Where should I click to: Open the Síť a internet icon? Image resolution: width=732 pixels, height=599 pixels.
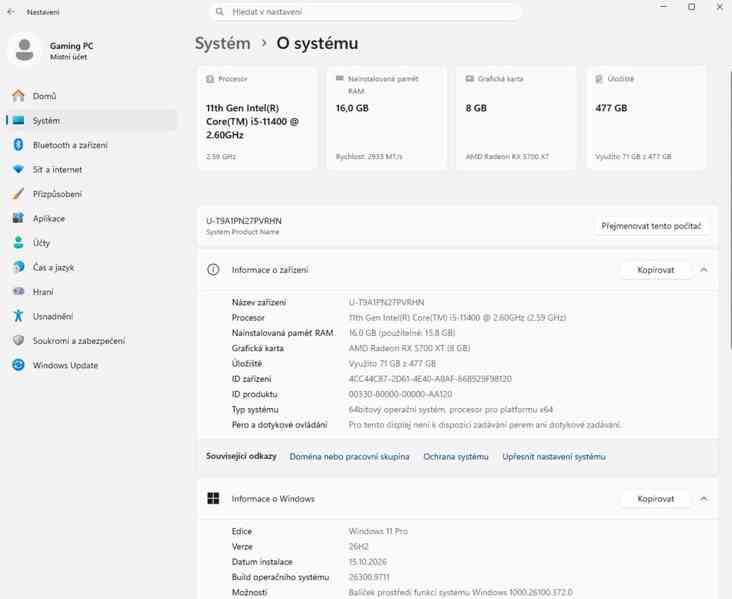coord(18,169)
